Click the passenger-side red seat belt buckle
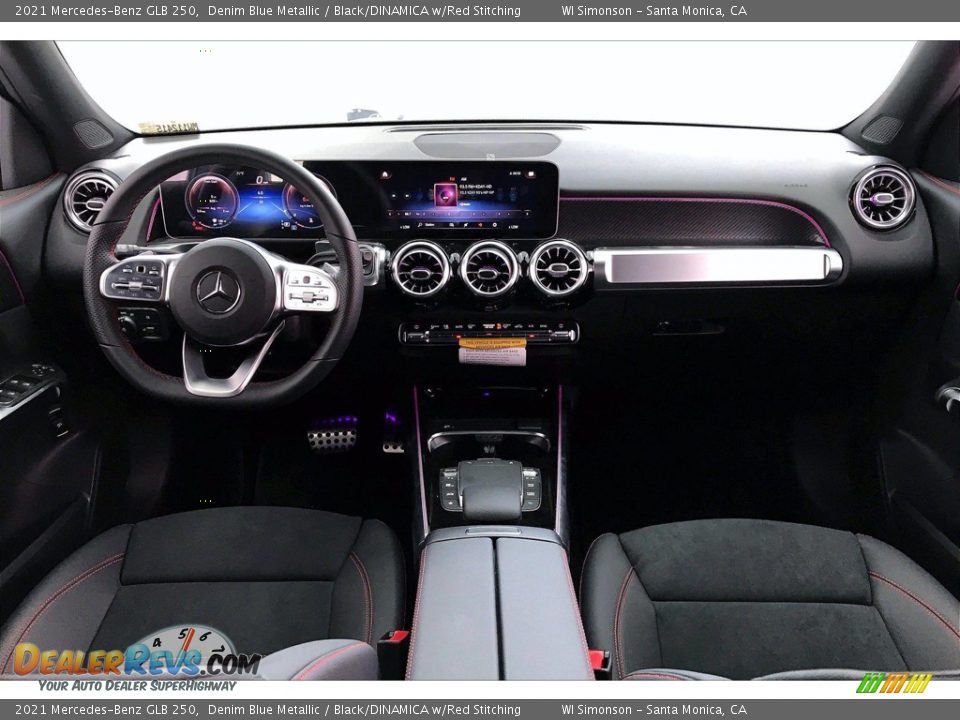The height and width of the screenshot is (720, 960). pos(599,664)
